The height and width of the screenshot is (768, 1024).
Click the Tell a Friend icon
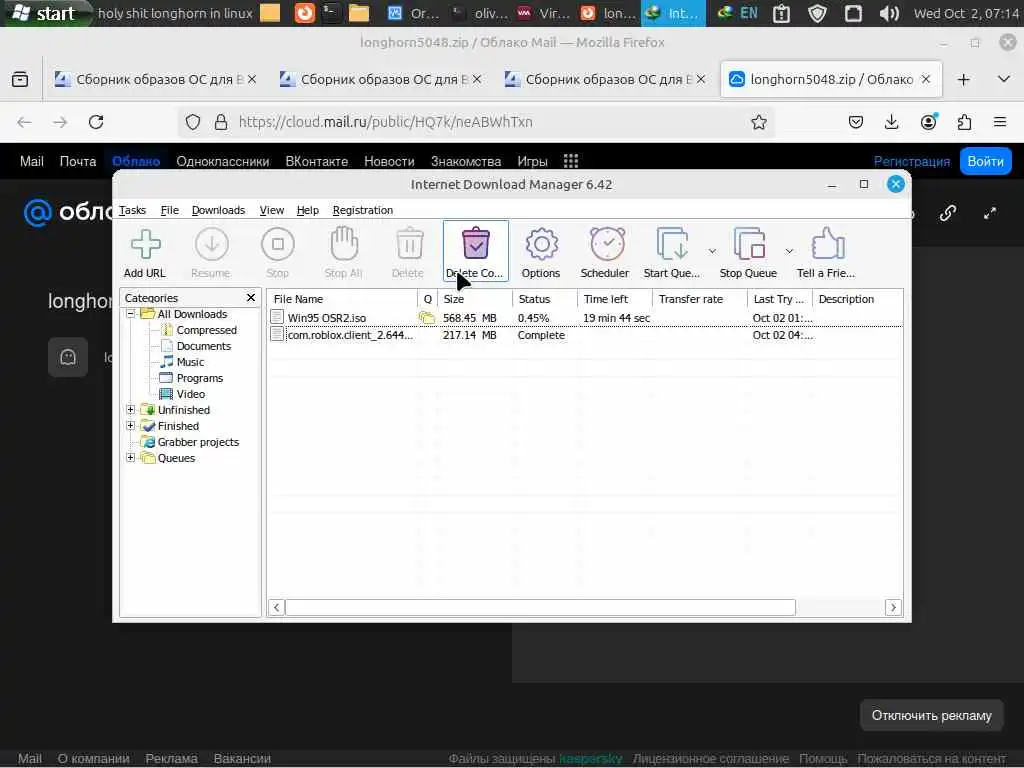click(826, 252)
